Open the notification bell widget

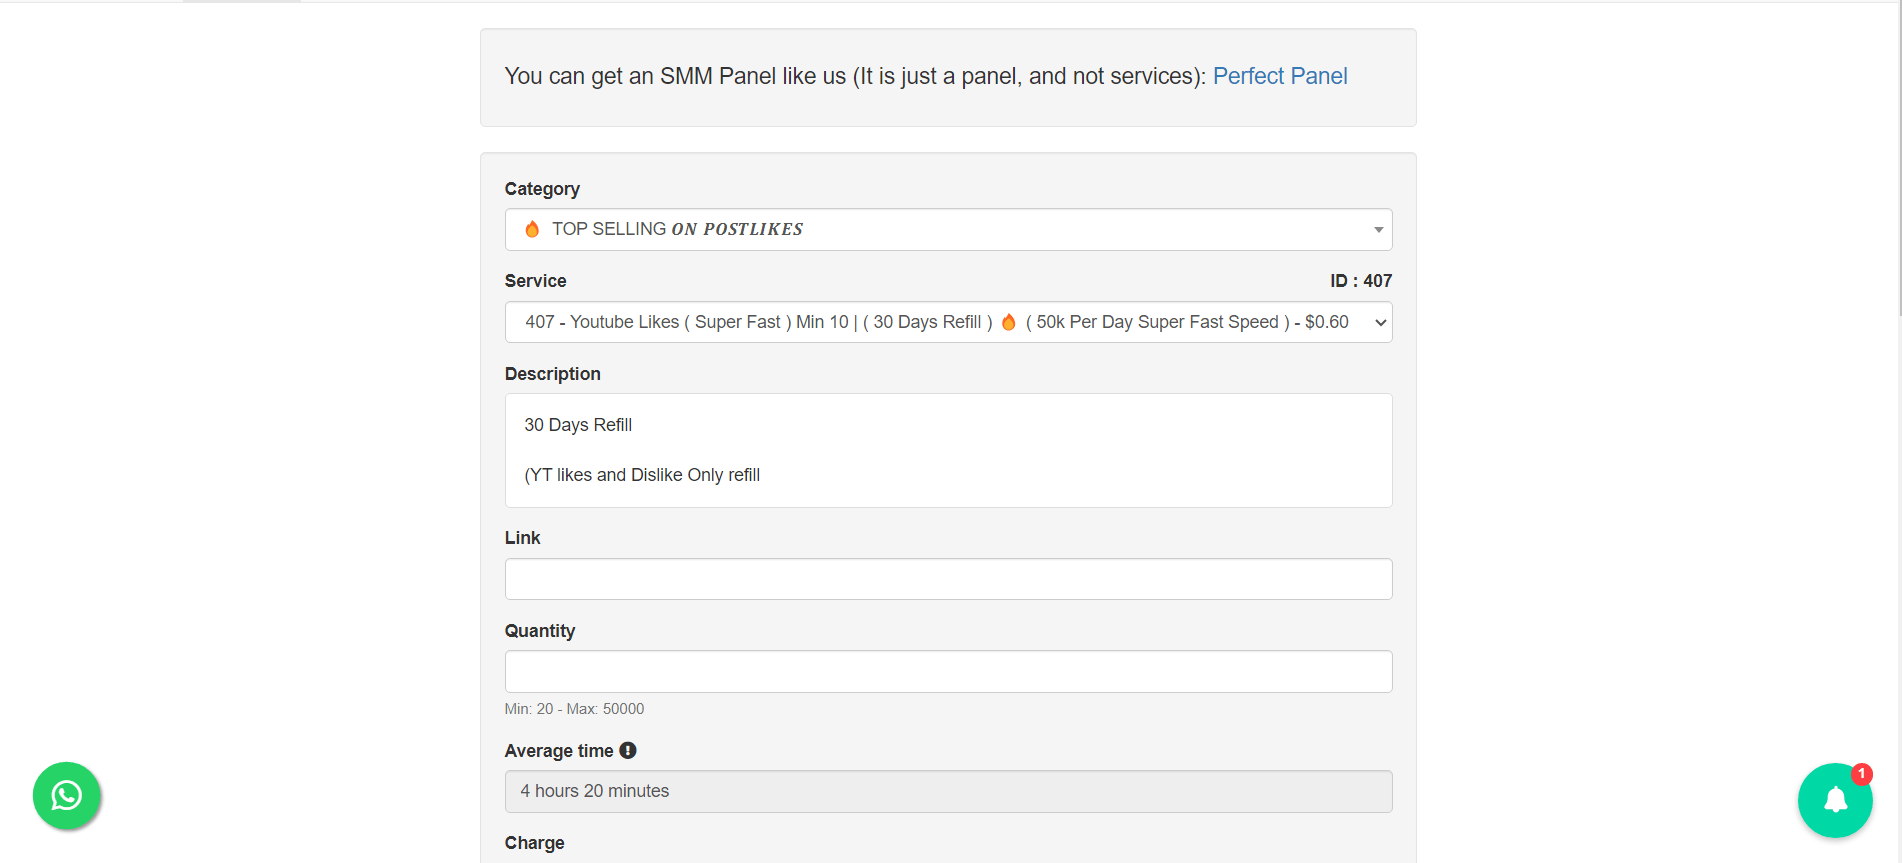(1834, 800)
